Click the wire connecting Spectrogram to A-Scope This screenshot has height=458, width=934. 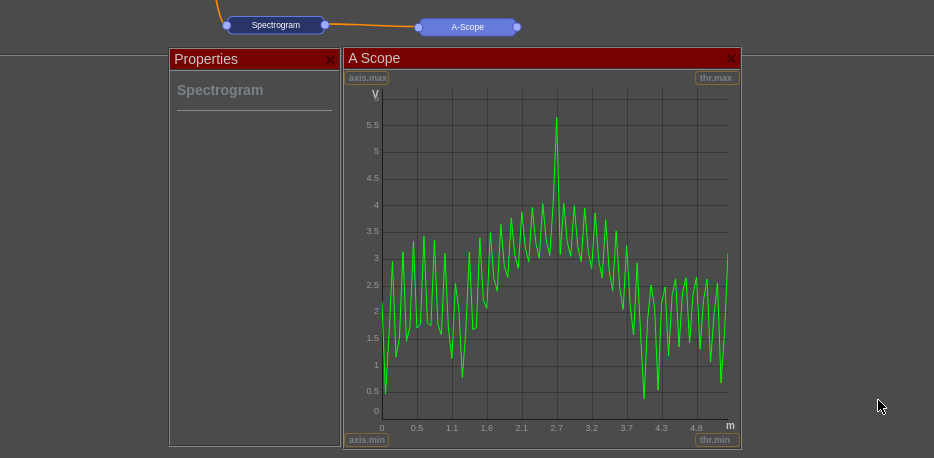[371, 26]
